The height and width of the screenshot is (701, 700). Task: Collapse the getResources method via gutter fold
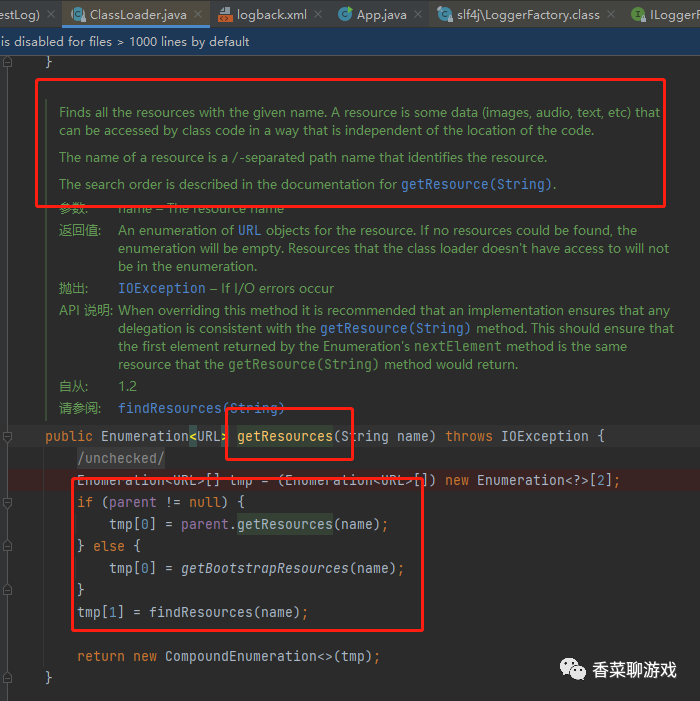click(x=8, y=436)
